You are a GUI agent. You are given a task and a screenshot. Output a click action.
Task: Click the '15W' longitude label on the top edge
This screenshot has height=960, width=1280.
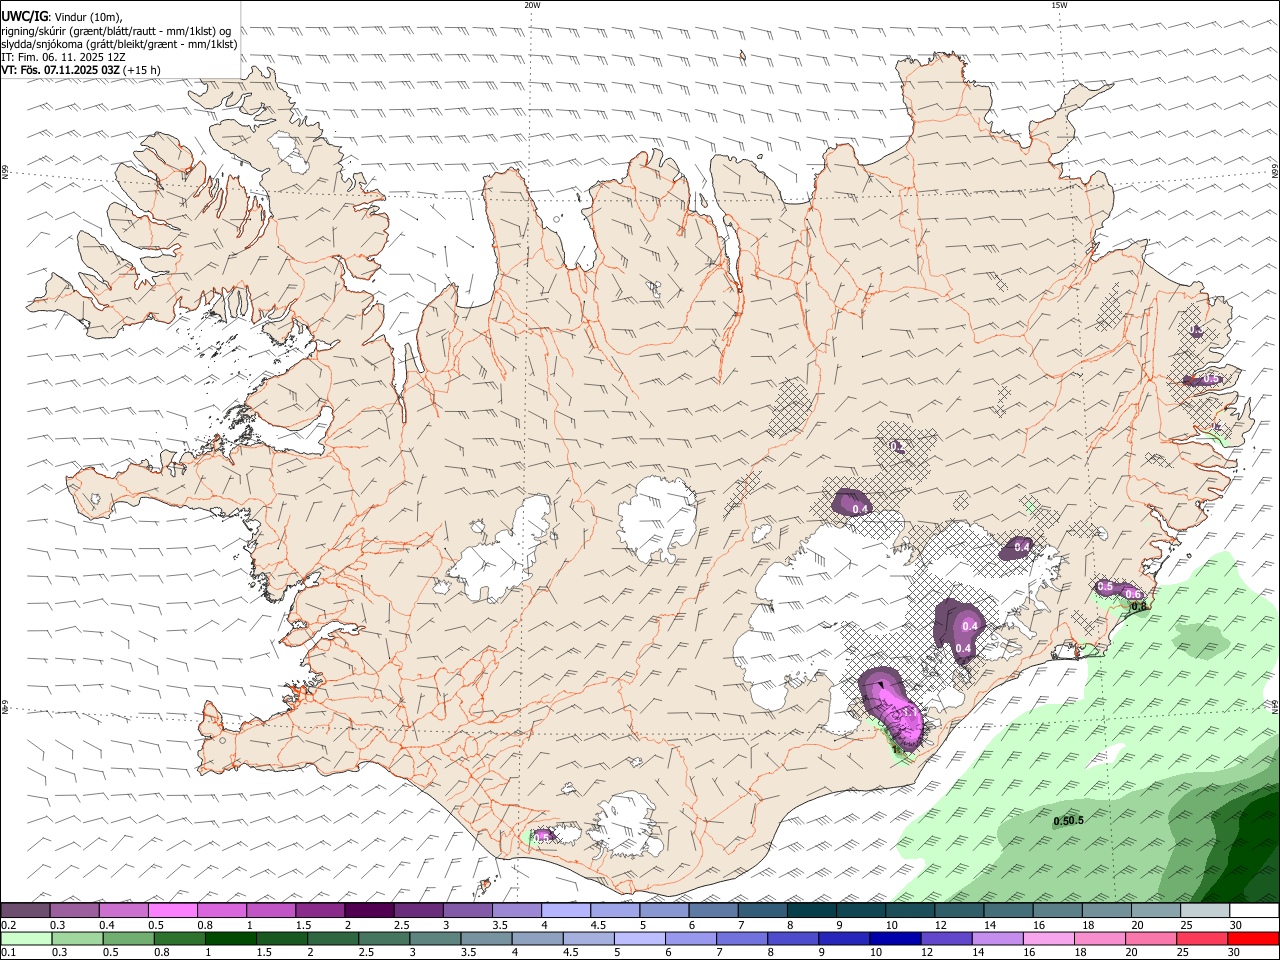[x=1059, y=5]
